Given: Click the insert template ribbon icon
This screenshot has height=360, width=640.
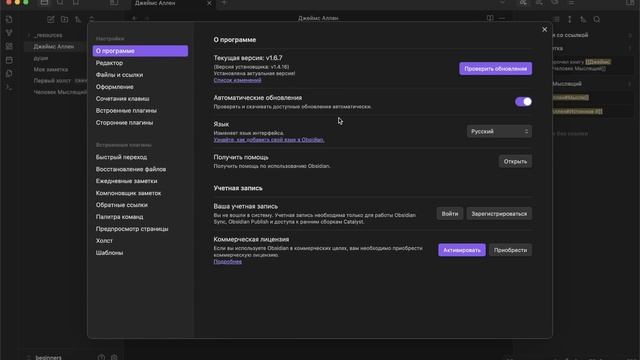Looking at the screenshot, I should [9, 73].
